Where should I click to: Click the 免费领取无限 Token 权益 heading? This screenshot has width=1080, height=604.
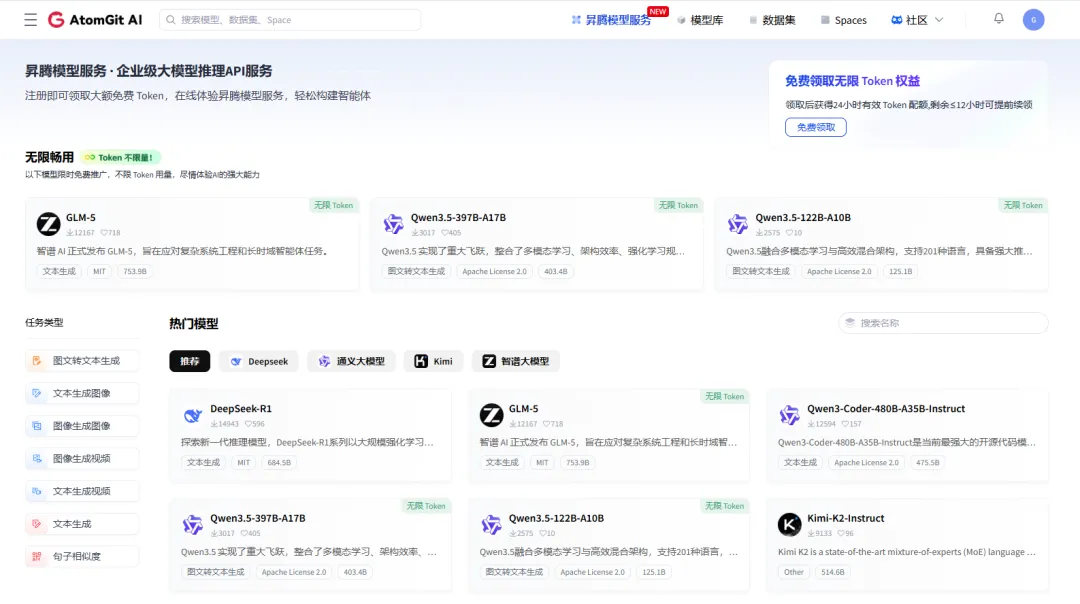click(x=853, y=81)
